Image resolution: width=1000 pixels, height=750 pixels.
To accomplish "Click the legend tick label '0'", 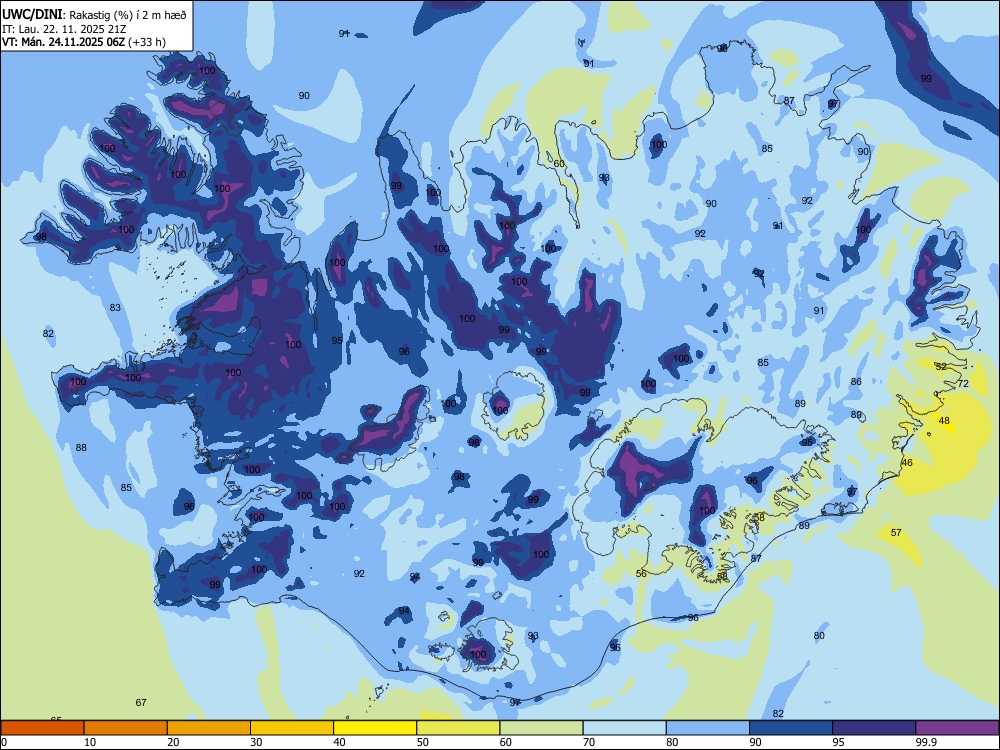I will [x=4, y=742].
